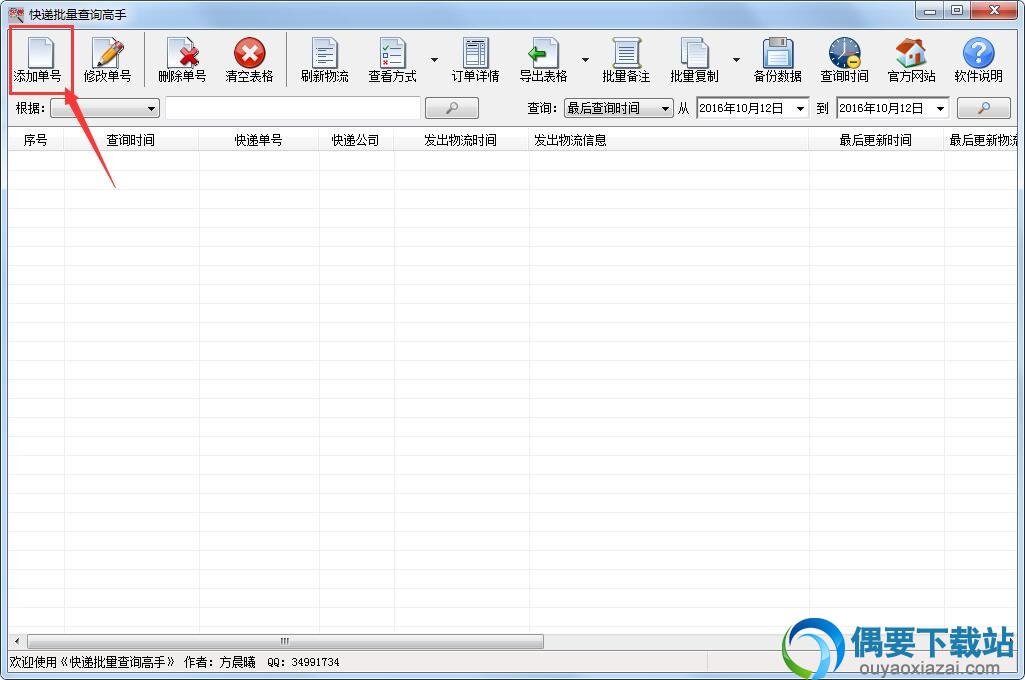Image resolution: width=1025 pixels, height=680 pixels.
Task: Sort by the 查询时间 column header
Action: [131, 140]
